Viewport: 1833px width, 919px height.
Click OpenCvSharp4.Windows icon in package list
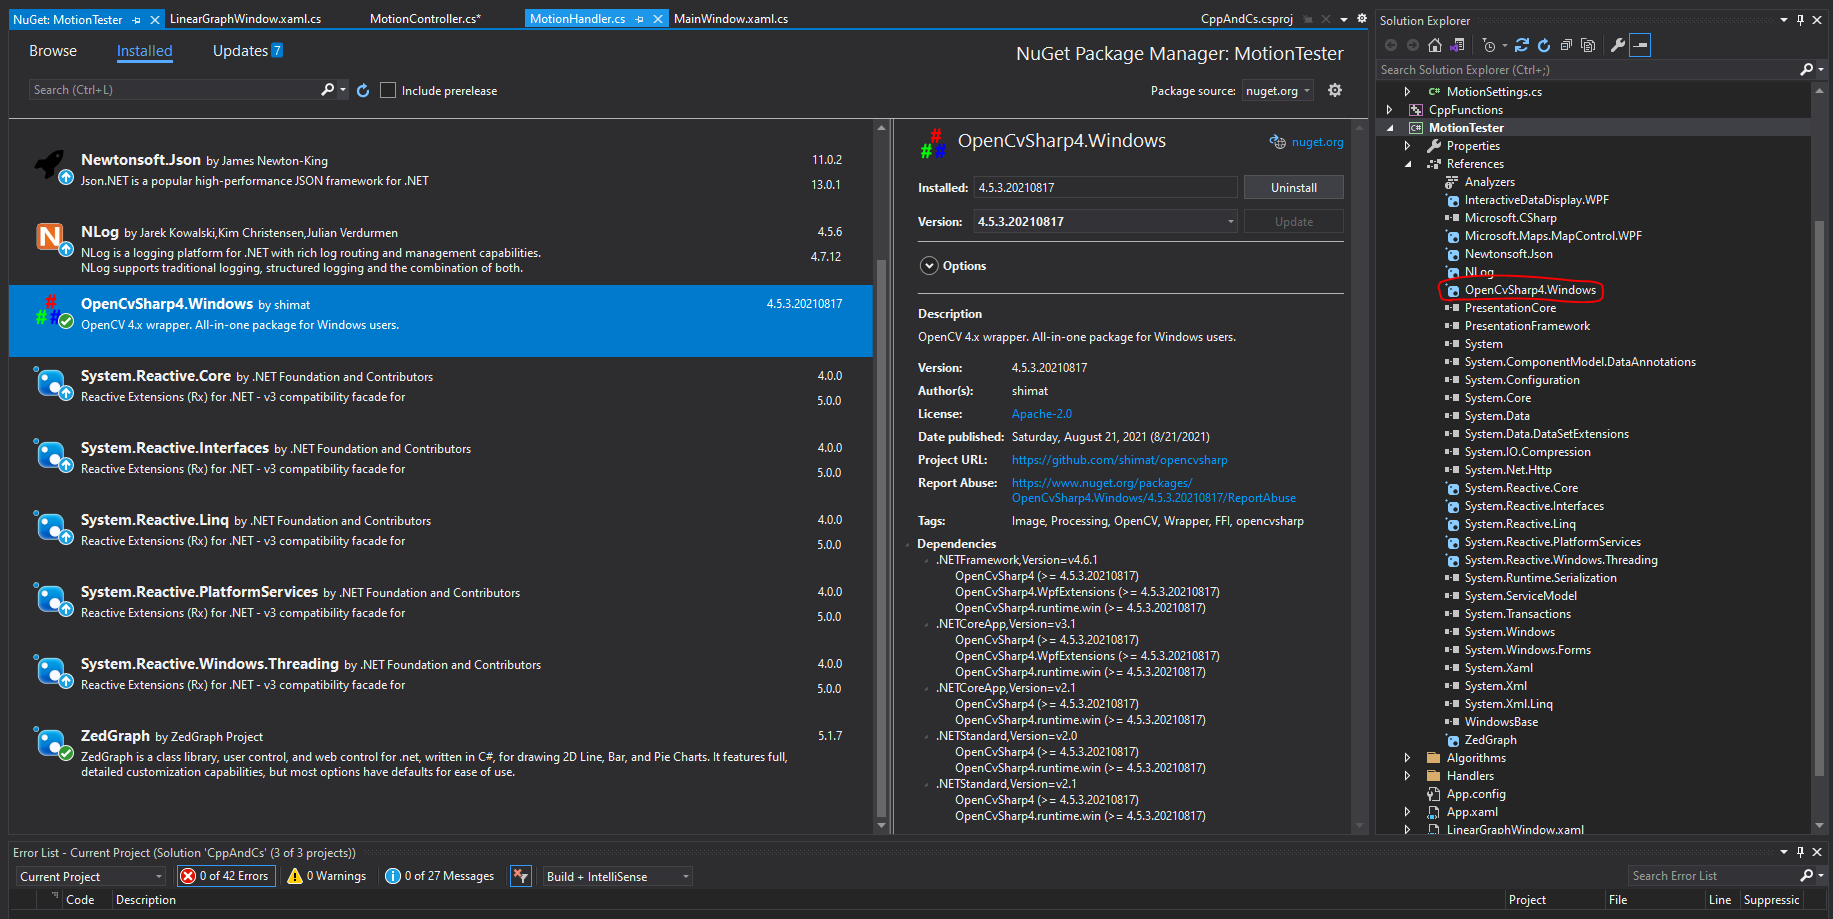[x=52, y=310]
